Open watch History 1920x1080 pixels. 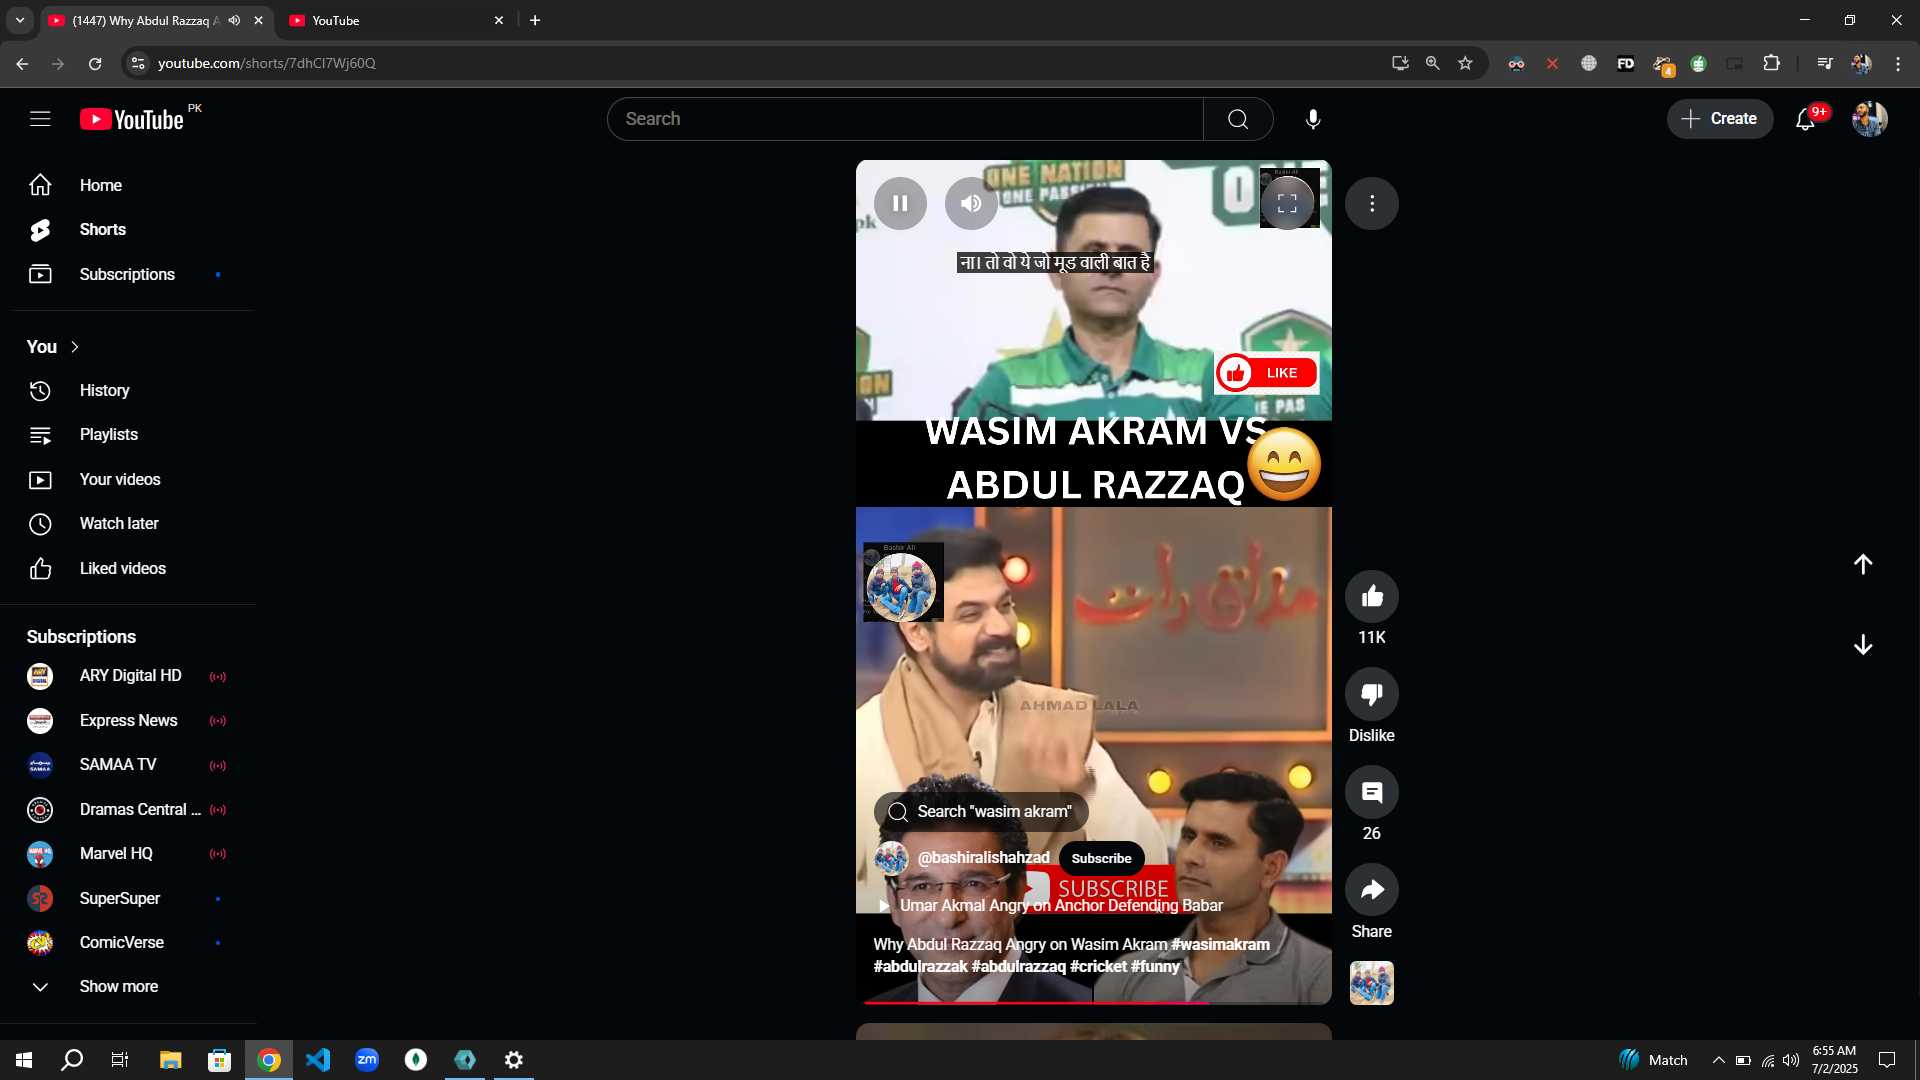(127, 391)
